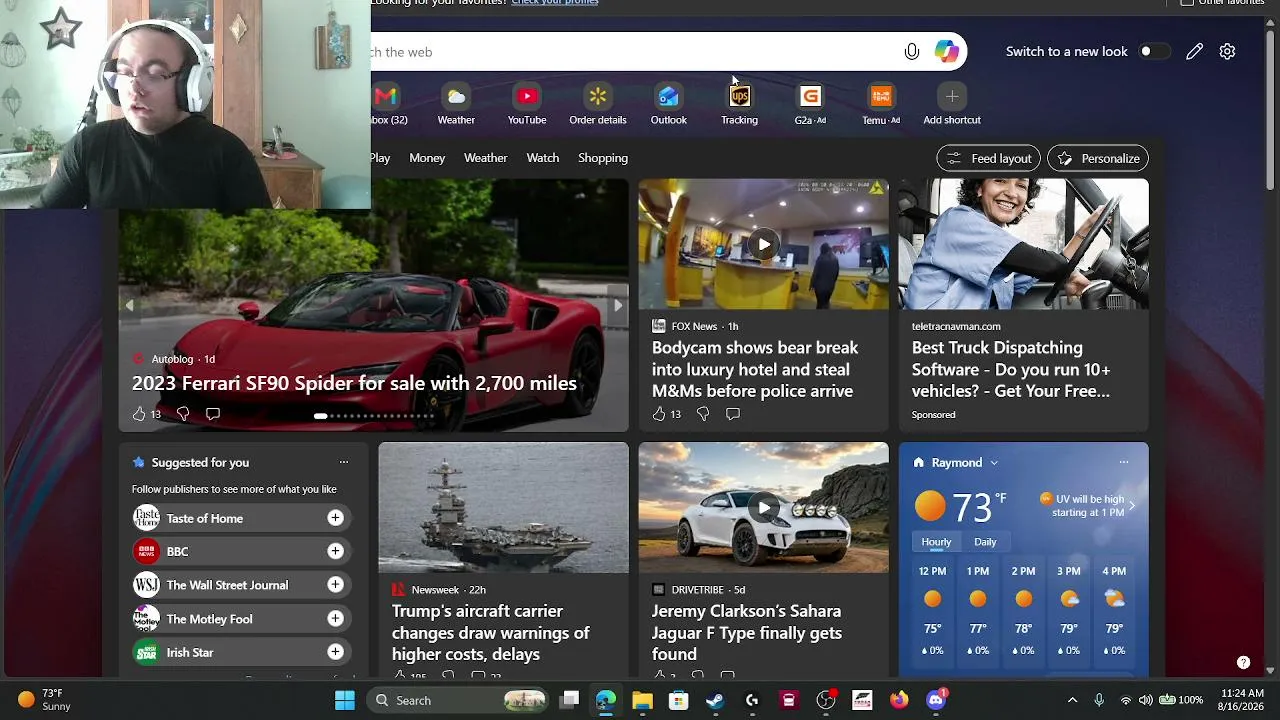Viewport: 1280px width, 720px height.
Task: Open the Best Truck Dispatching Software ad
Action: pyautogui.click(x=1011, y=369)
